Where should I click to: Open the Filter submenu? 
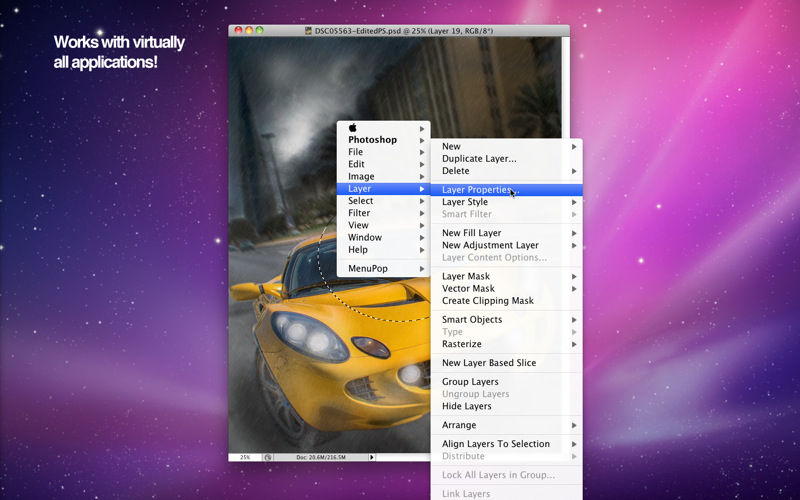pyautogui.click(x=383, y=213)
